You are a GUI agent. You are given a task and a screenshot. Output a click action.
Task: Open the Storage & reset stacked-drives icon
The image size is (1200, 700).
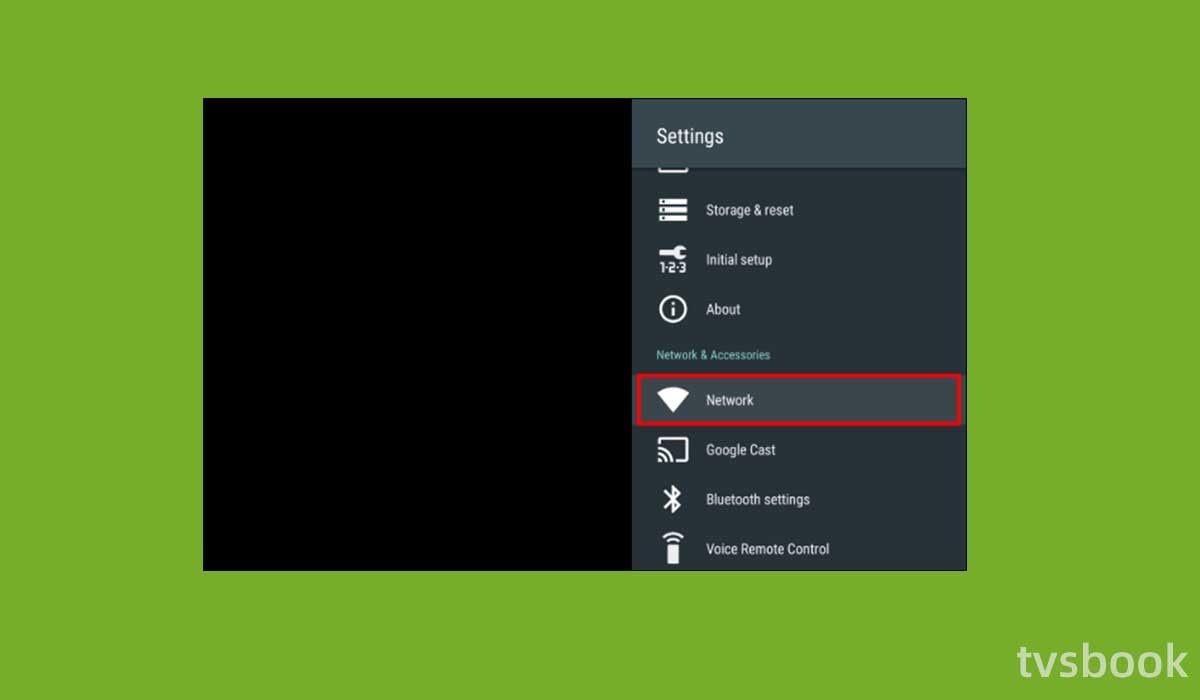pyautogui.click(x=673, y=210)
